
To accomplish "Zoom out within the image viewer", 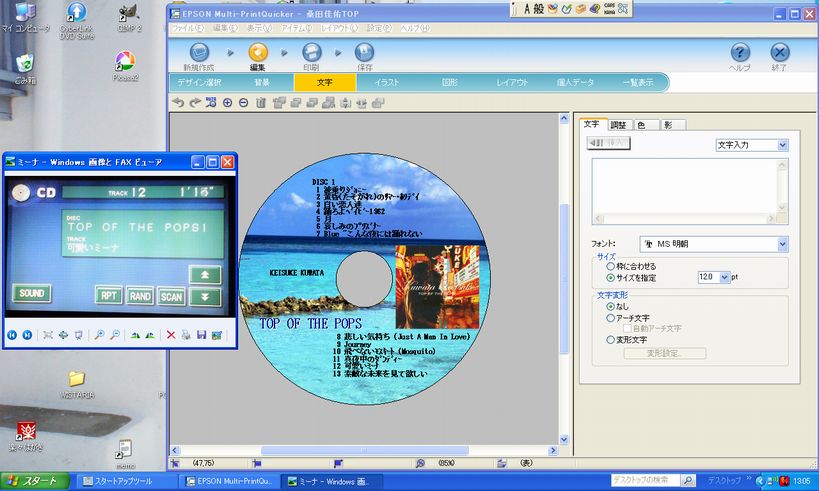I will tap(115, 335).
